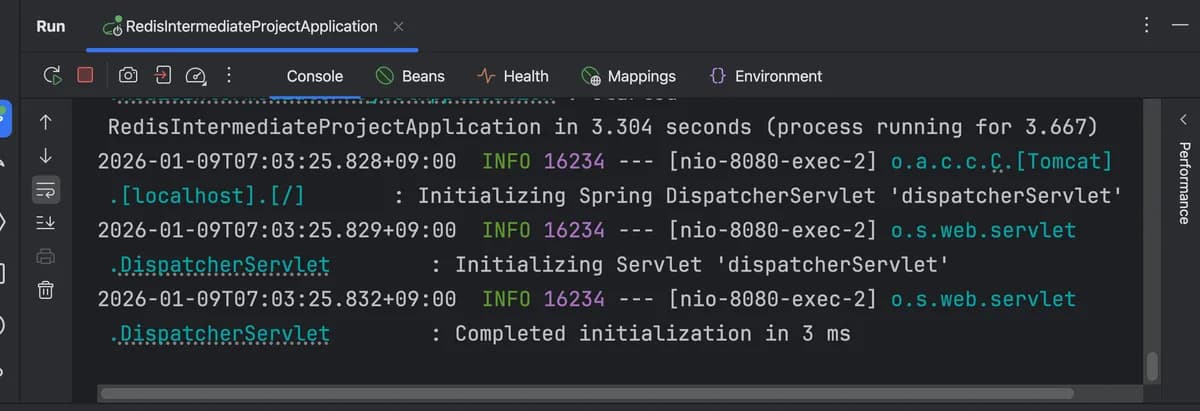
Task: Click INFO on the 25.828 log line
Action: [x=506, y=161]
